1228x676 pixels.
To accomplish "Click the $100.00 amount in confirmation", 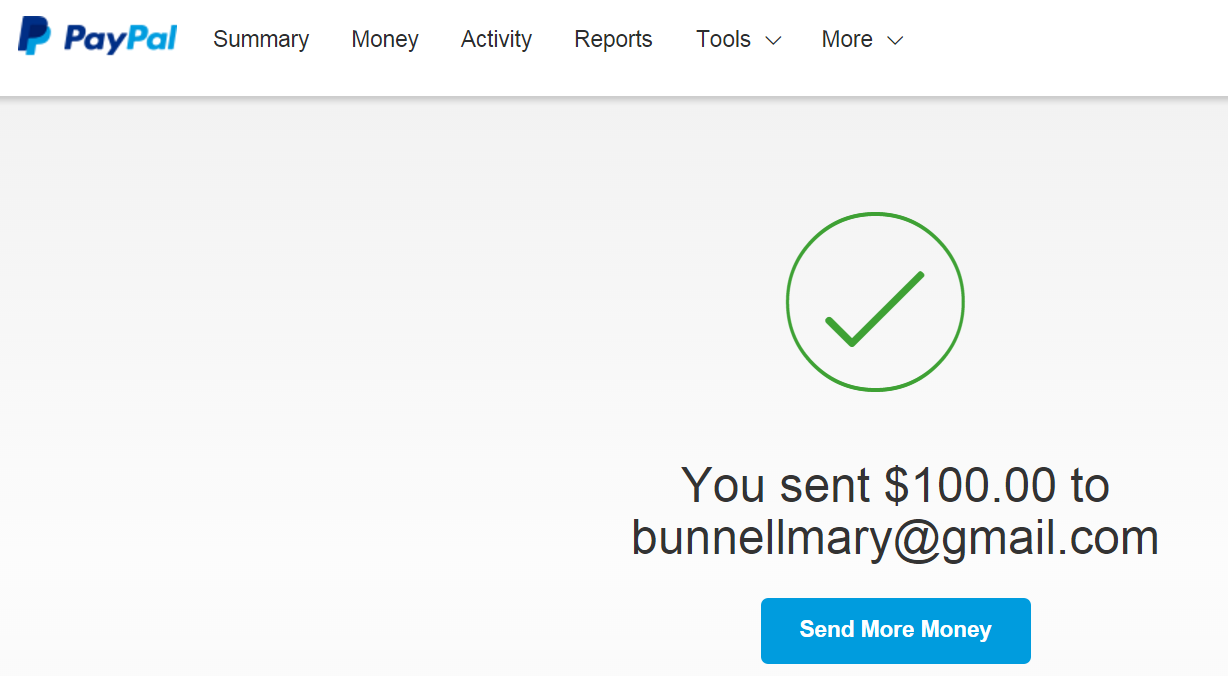I will click(x=970, y=486).
